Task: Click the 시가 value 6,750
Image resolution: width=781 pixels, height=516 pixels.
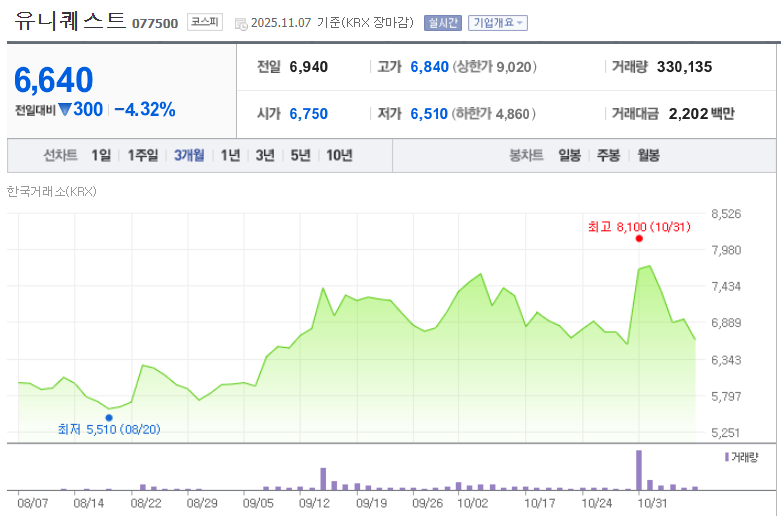Action: (x=309, y=114)
